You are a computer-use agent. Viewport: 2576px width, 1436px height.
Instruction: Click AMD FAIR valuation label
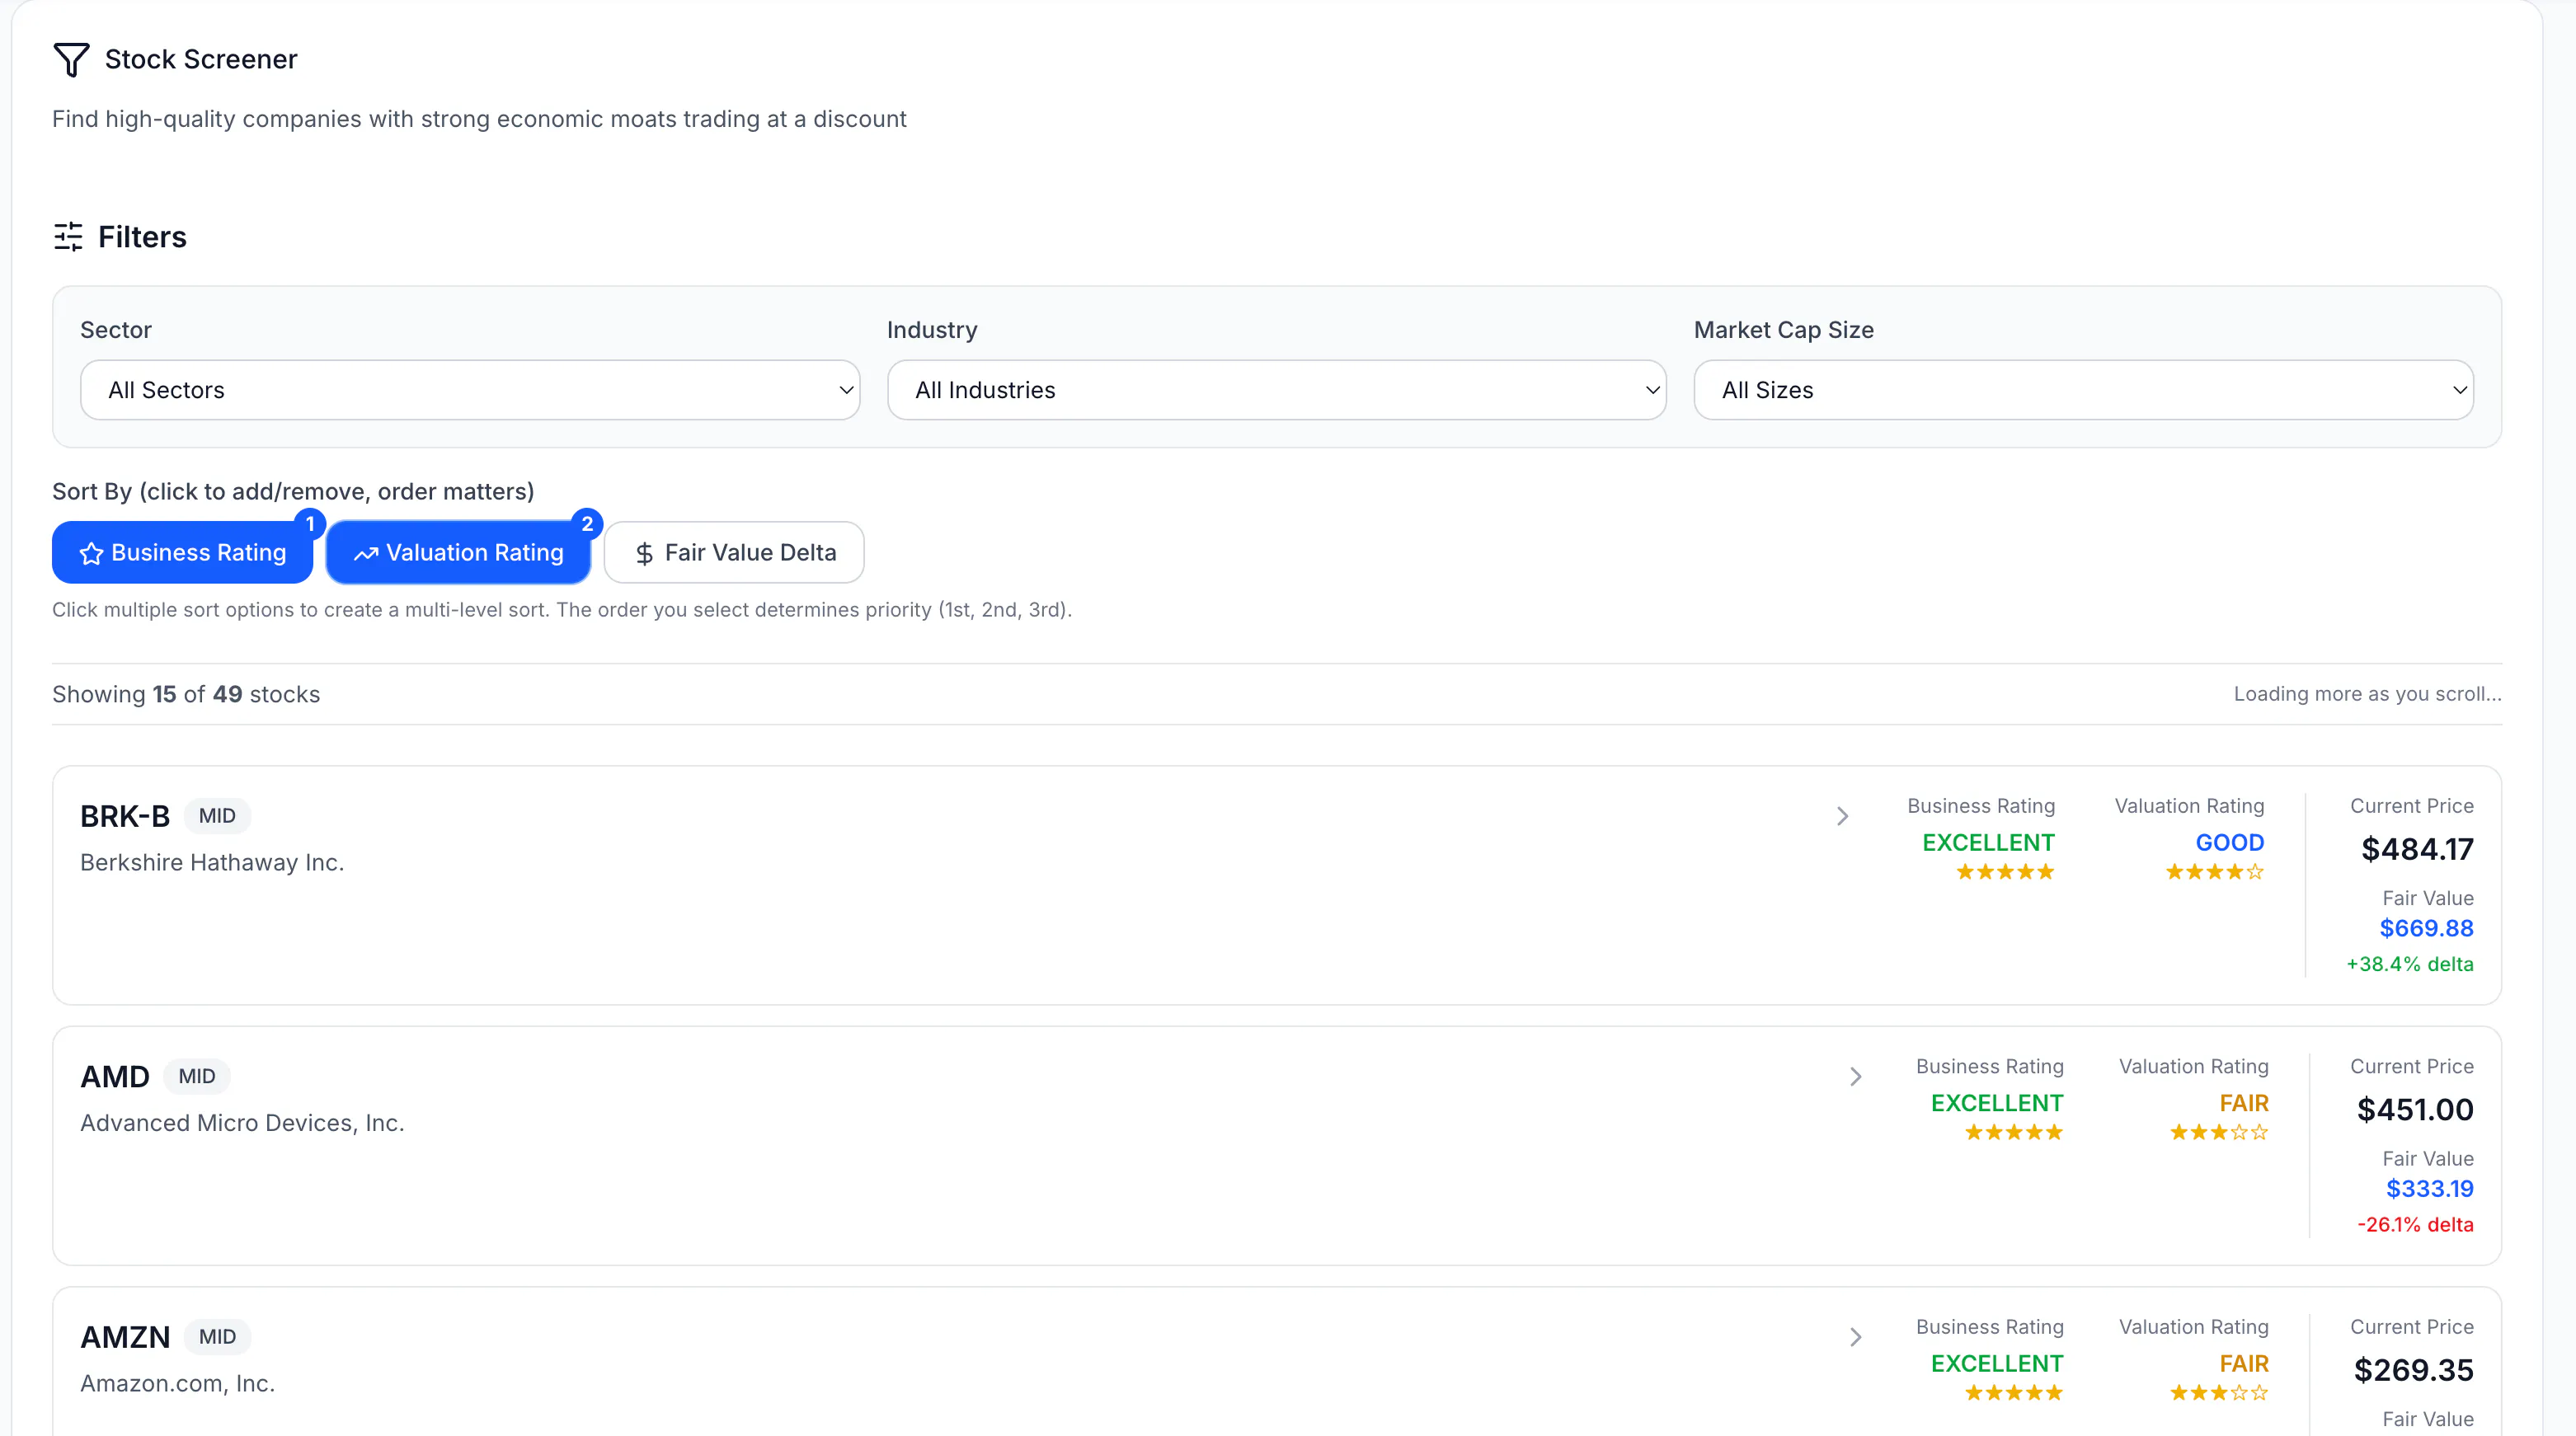tap(2244, 1104)
